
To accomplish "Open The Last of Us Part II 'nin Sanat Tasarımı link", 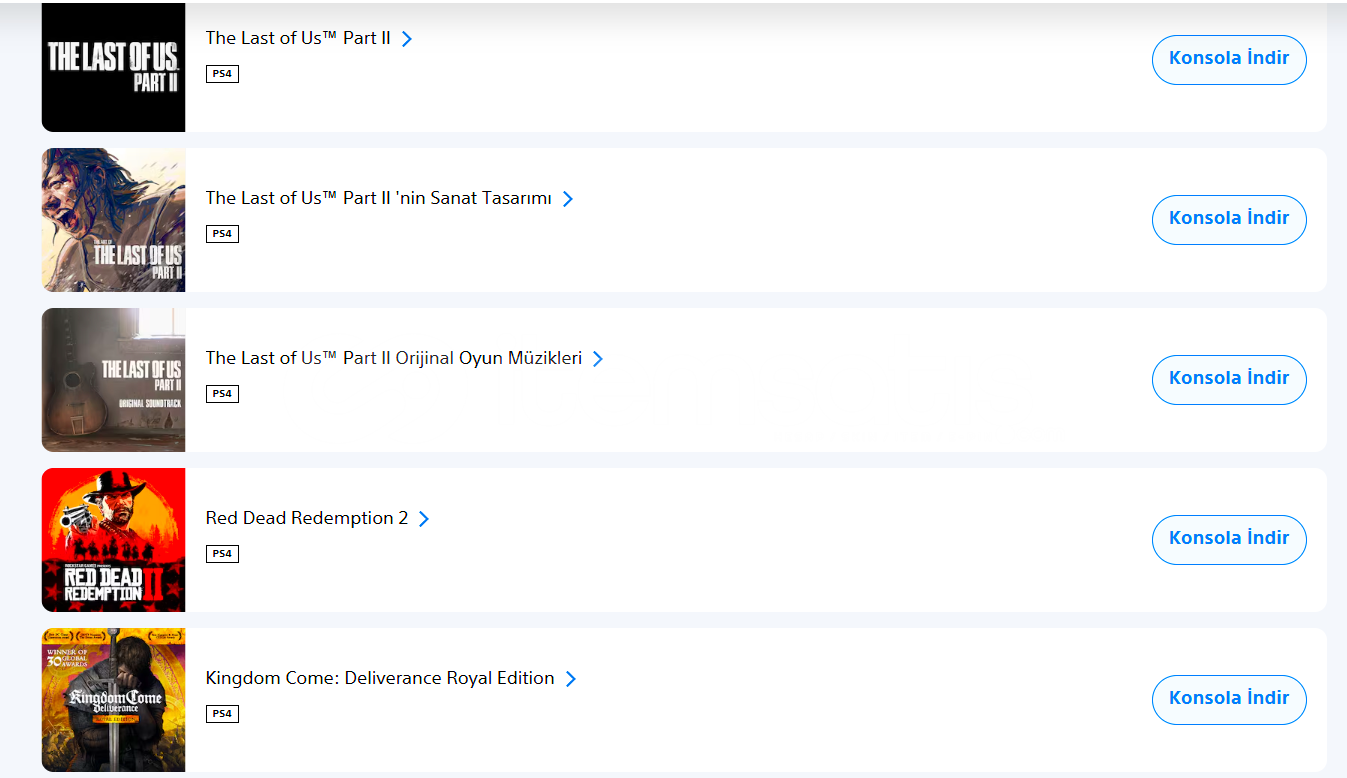I will (378, 198).
